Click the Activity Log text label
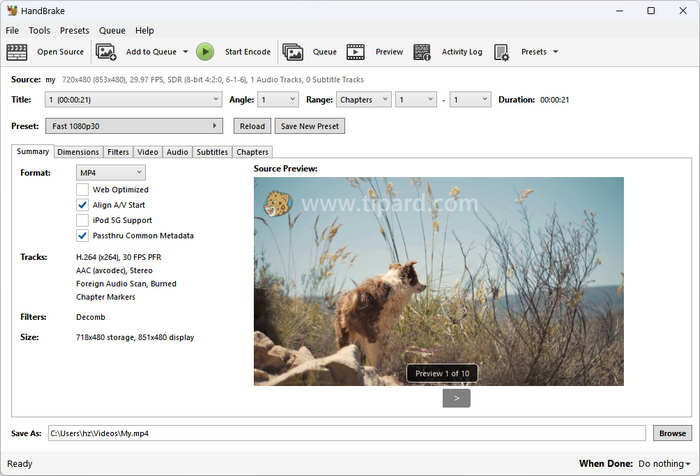700x476 pixels. click(x=462, y=52)
